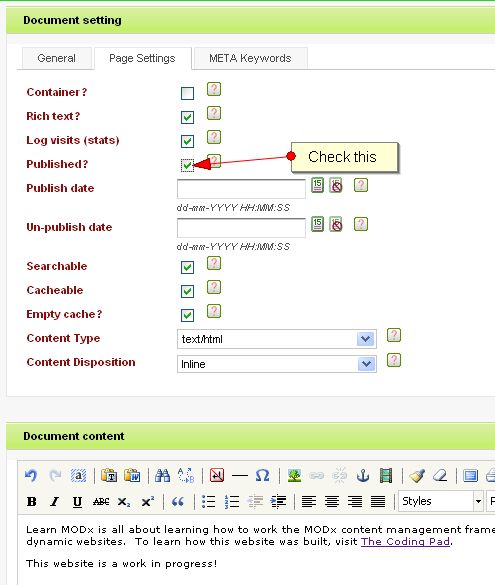495x585 pixels.
Task: Click the Undo arrow in editor toolbar
Action: click(x=31, y=476)
